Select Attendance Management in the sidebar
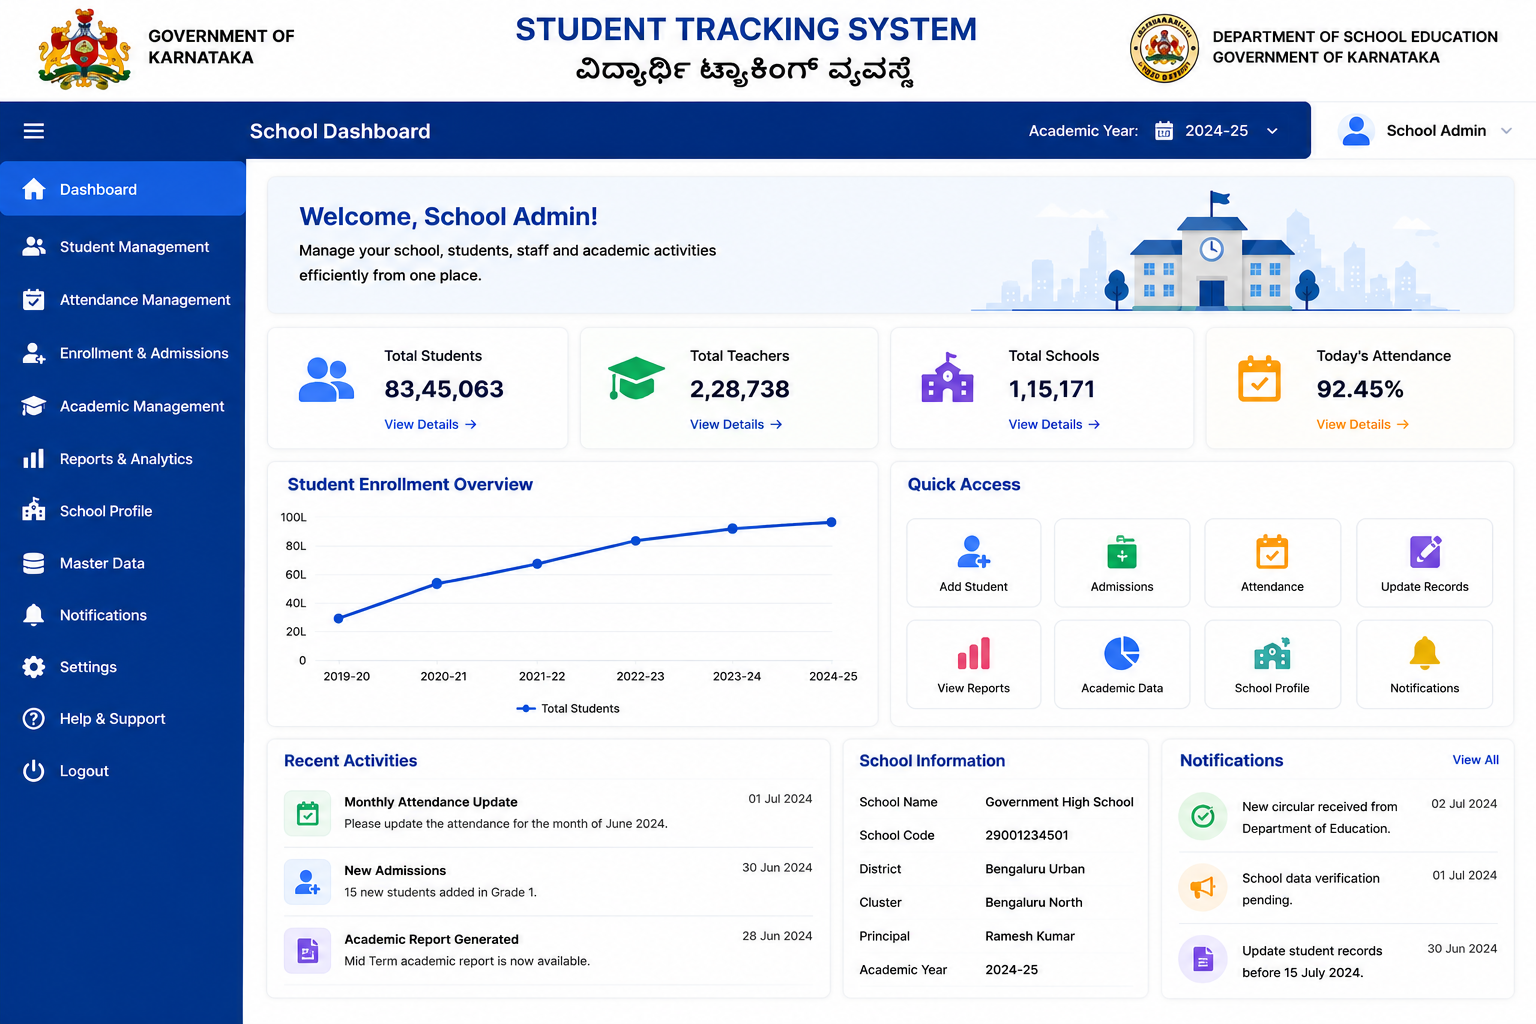This screenshot has height=1024, width=1536. click(123, 300)
